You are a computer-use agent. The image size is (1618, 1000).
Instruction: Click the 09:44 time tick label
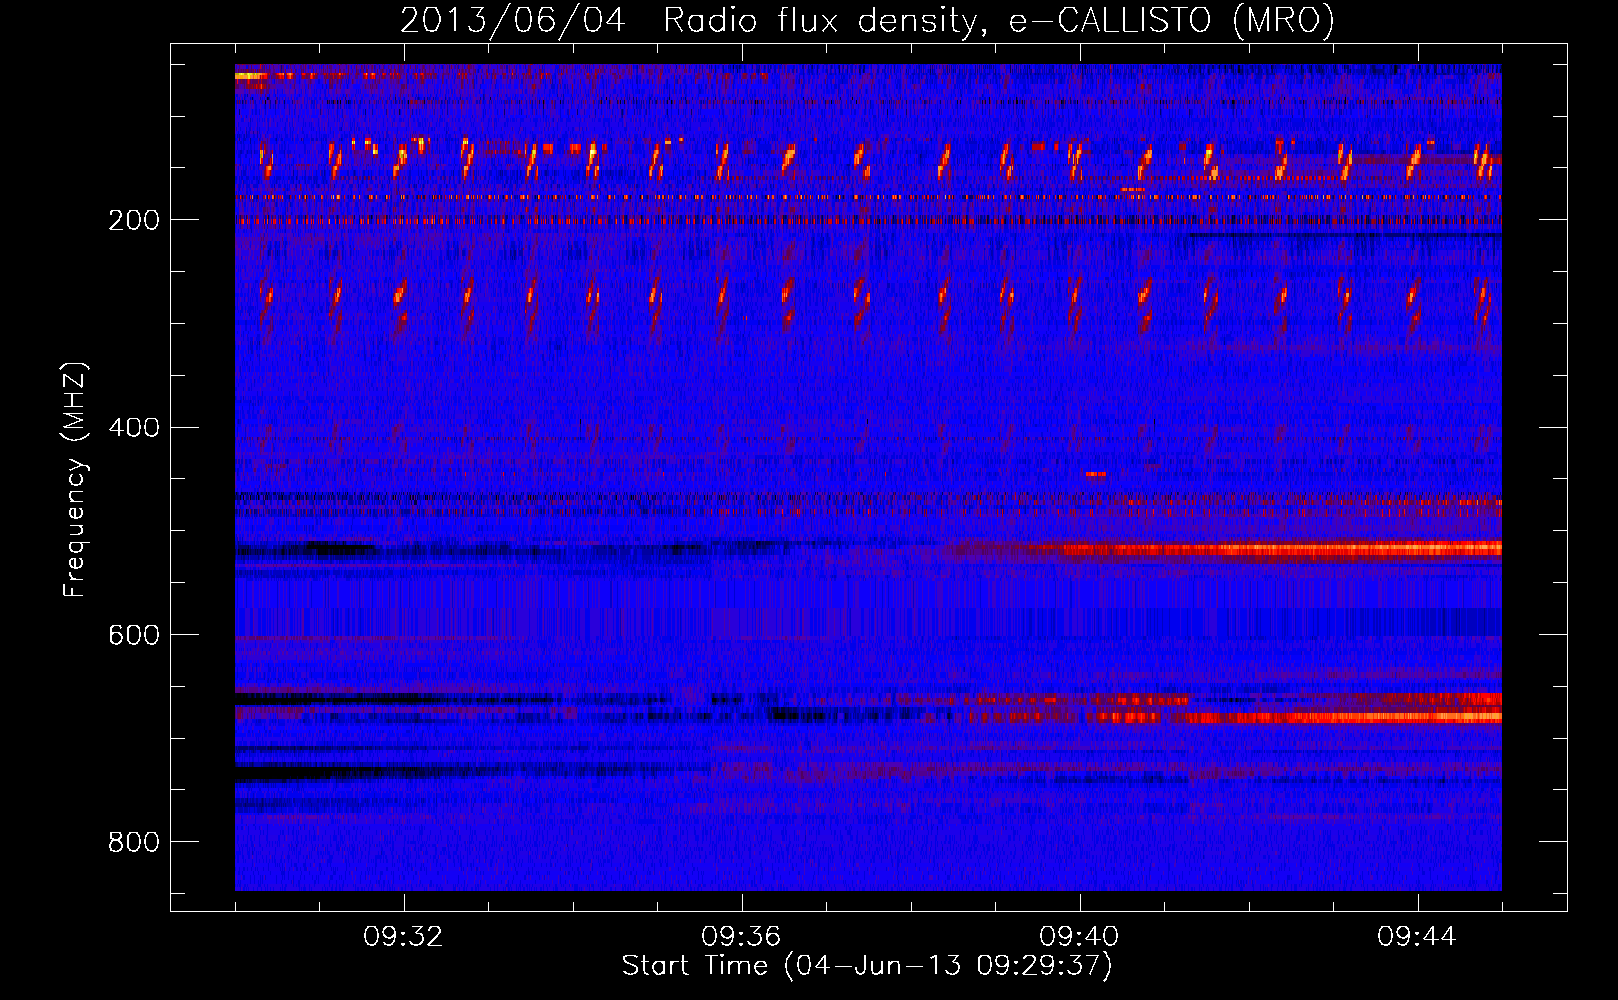(1417, 937)
